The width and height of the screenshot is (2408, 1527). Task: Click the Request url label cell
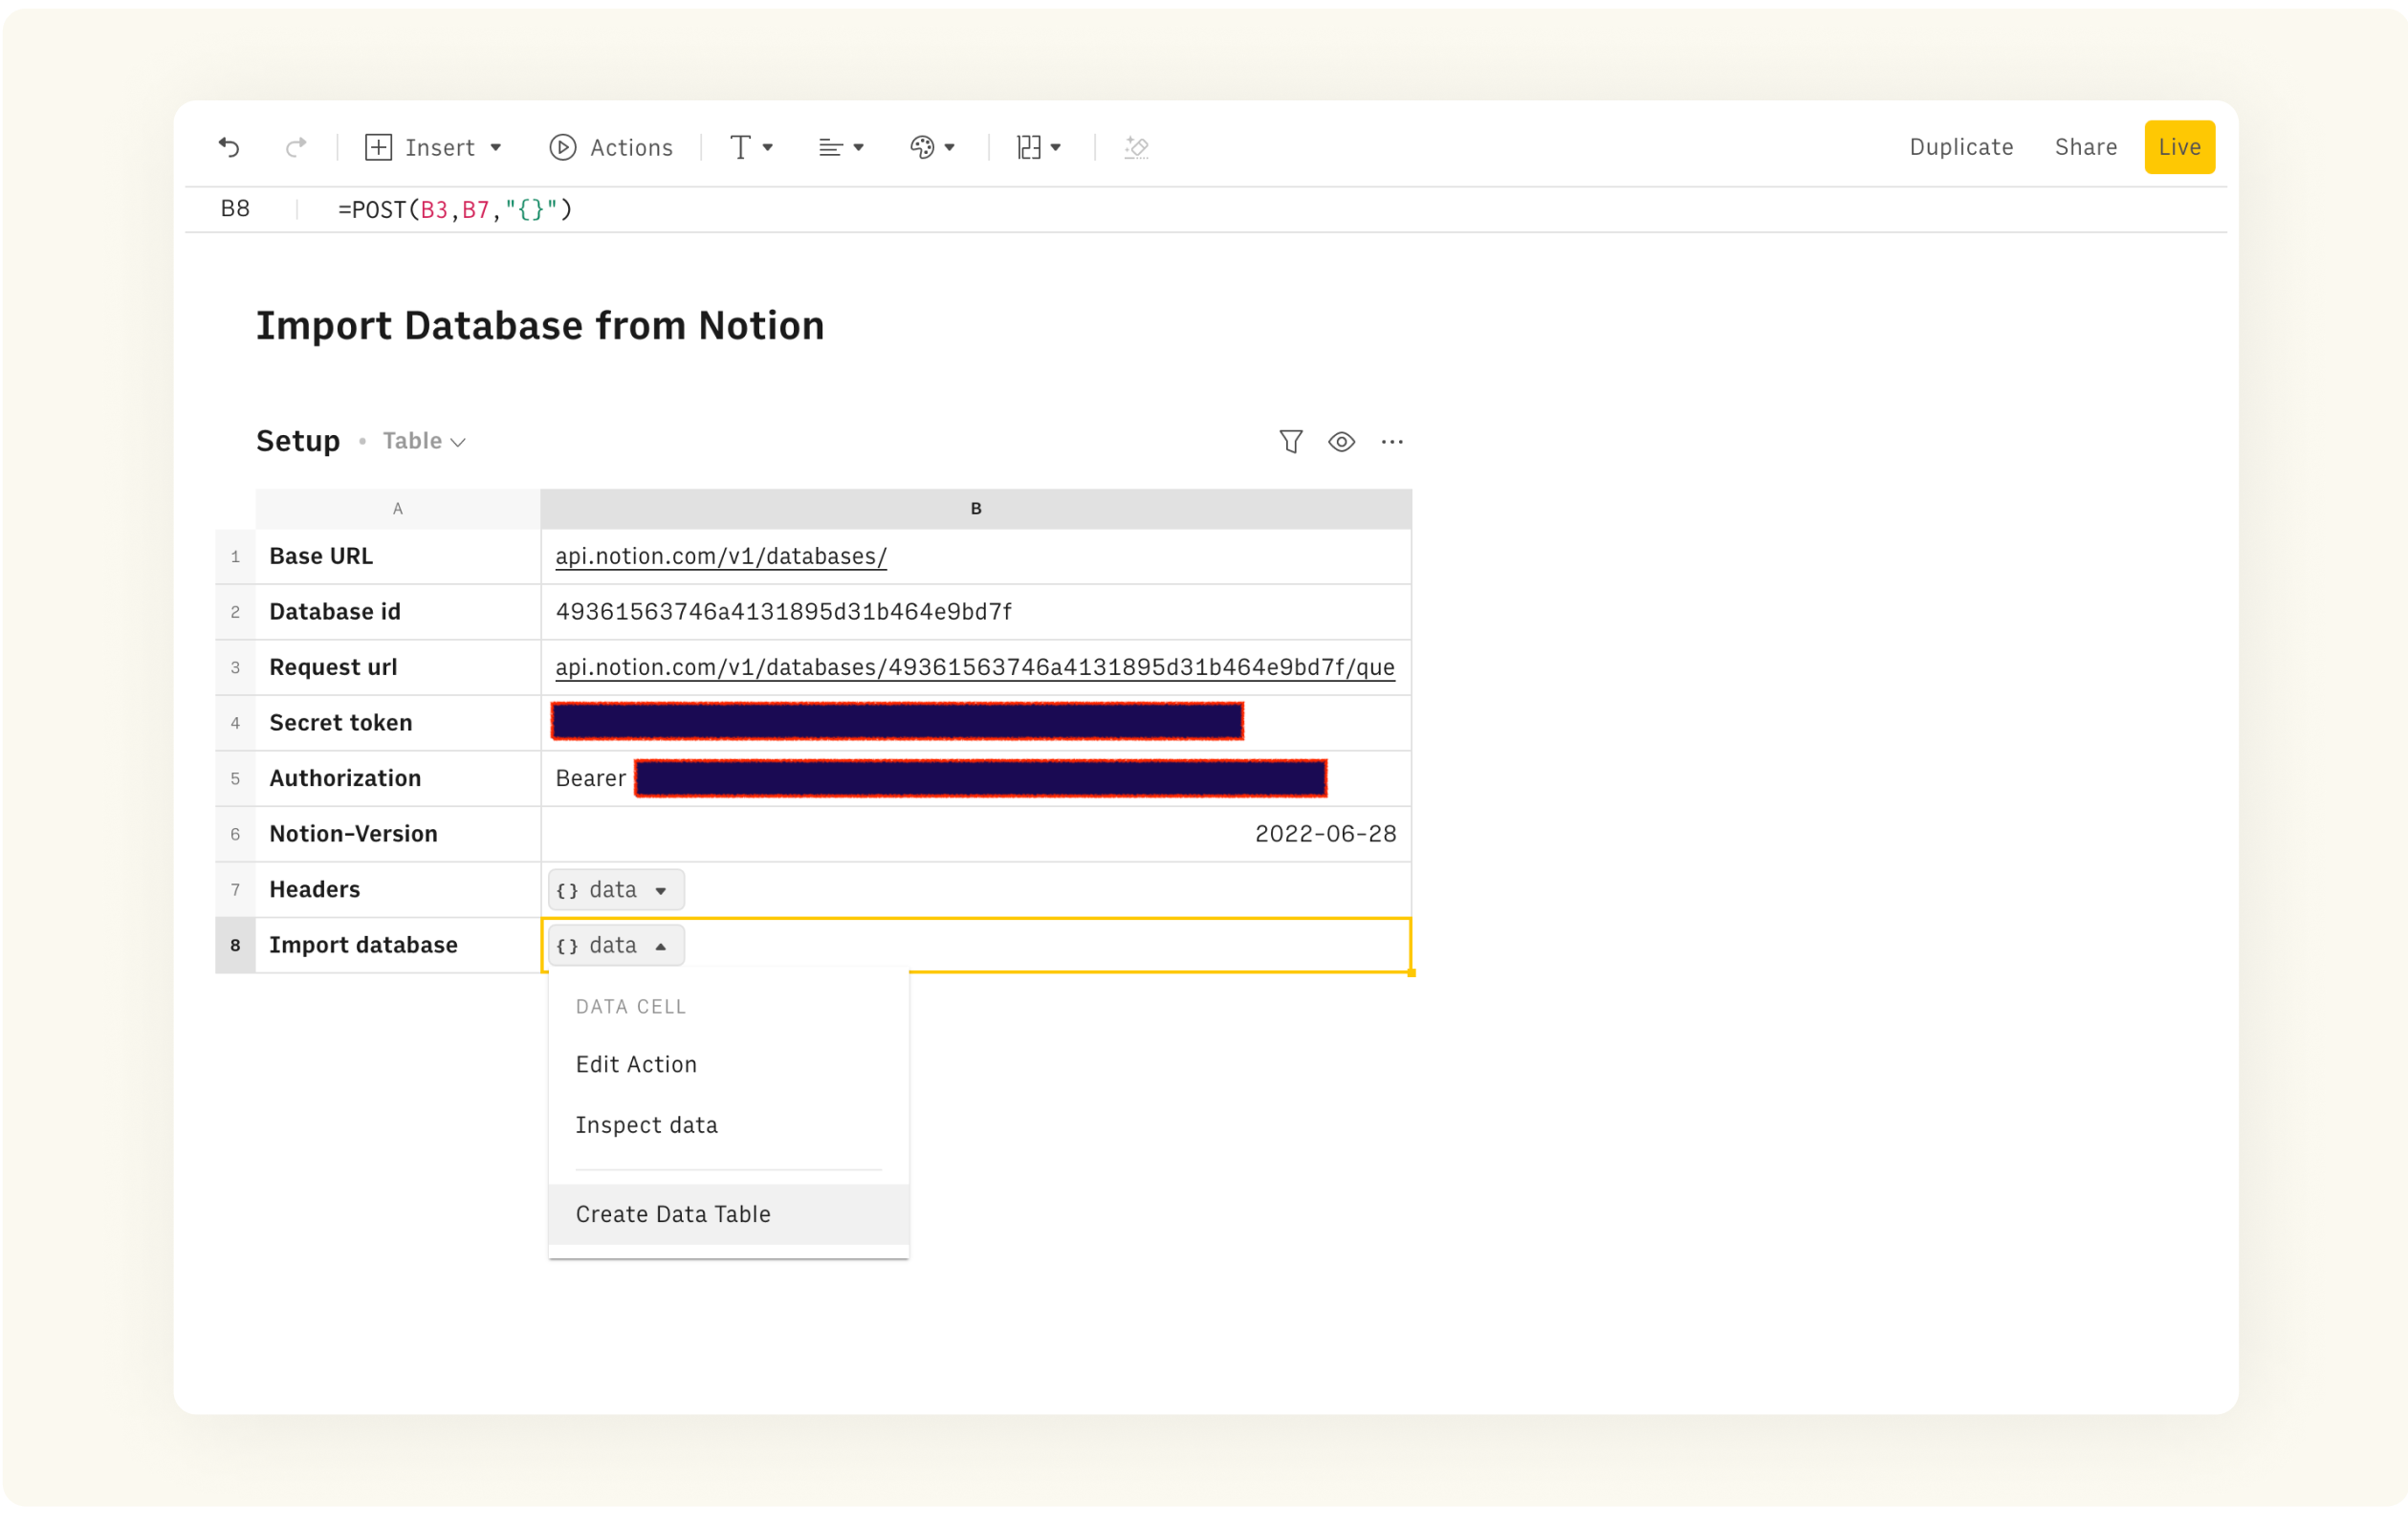tap(398, 667)
